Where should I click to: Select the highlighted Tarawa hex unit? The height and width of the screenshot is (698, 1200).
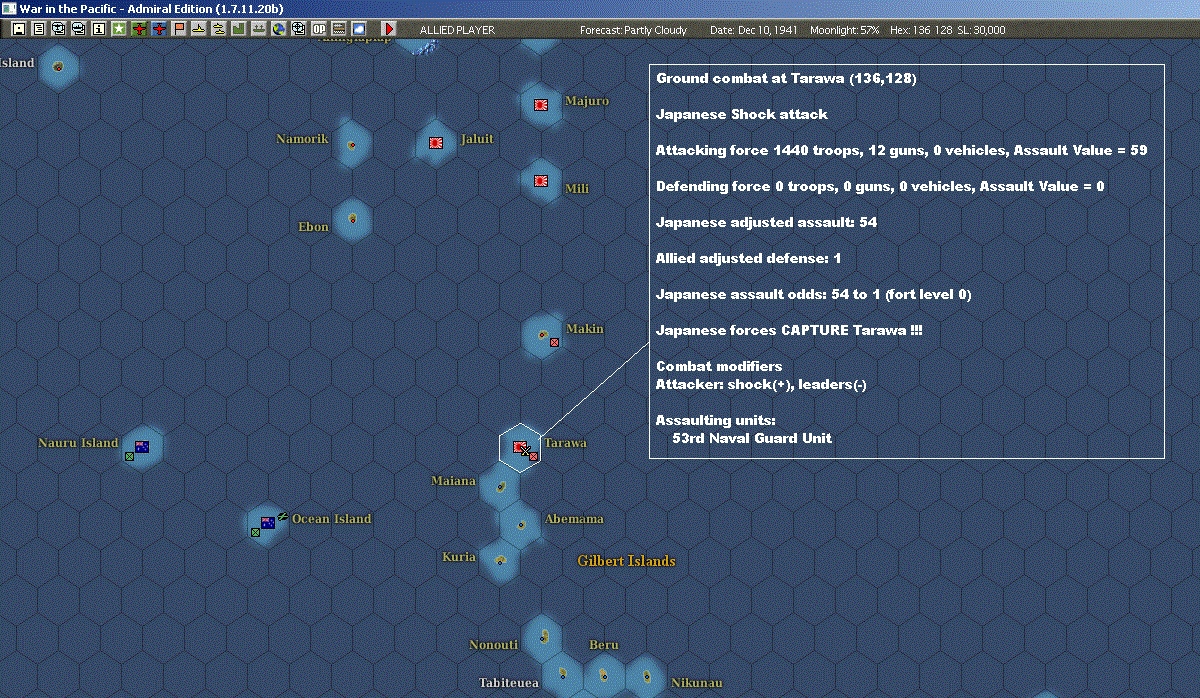point(522,448)
